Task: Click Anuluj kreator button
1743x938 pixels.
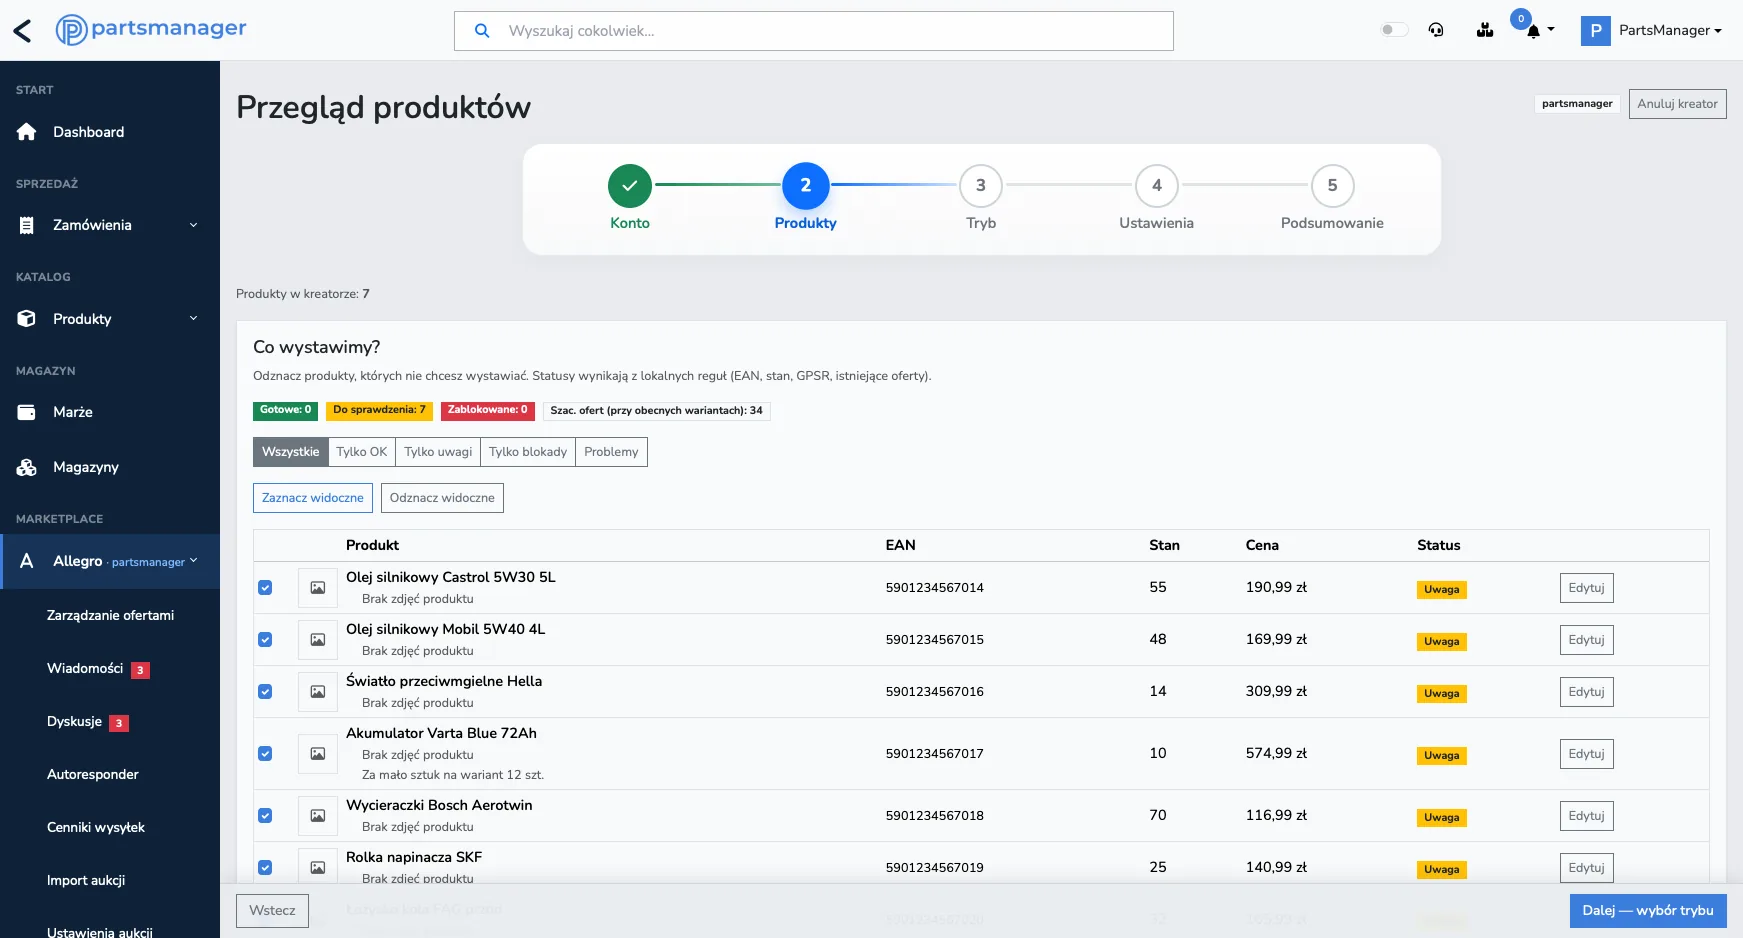Action: click(x=1677, y=104)
